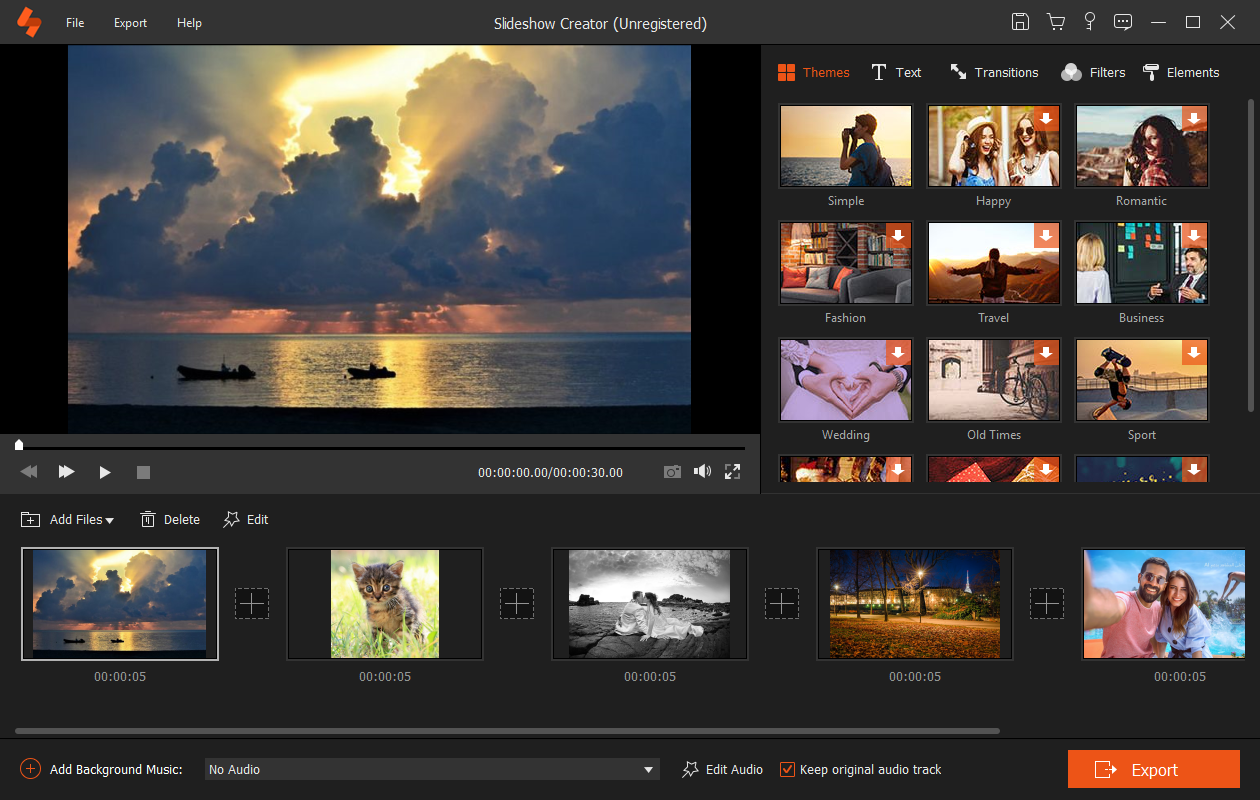Open the volume control icon in the preview toolbar
This screenshot has height=800, width=1260.
point(702,471)
